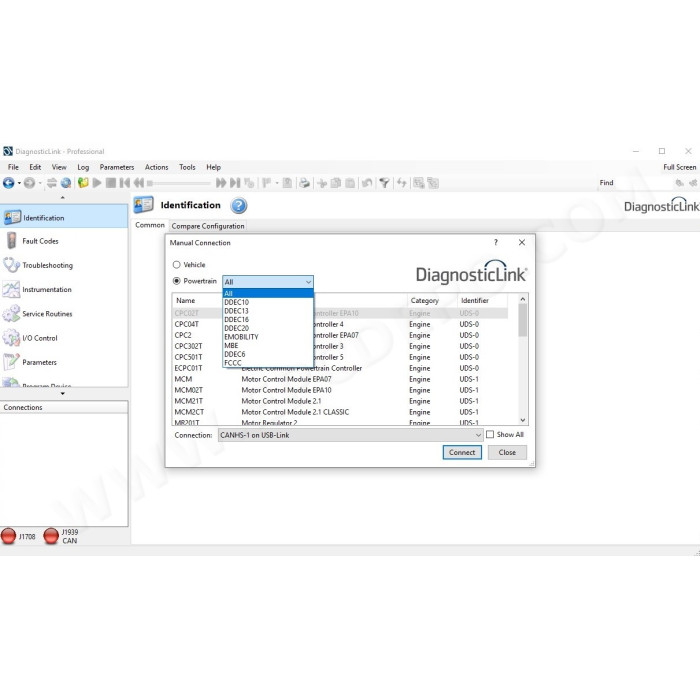Click the undo toolbar icon

pos(367,183)
